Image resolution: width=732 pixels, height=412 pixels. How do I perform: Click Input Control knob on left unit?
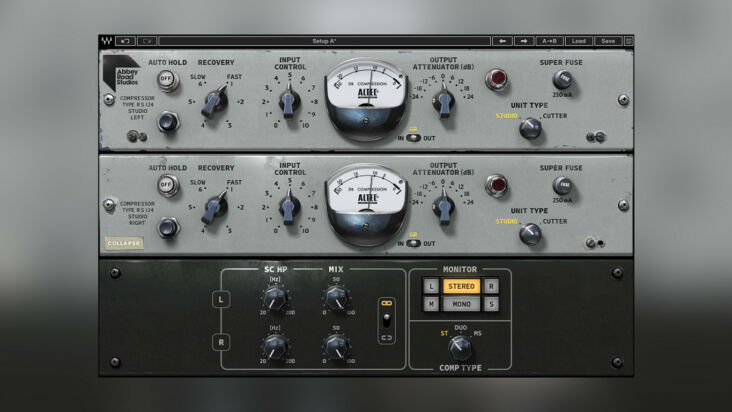point(289,101)
